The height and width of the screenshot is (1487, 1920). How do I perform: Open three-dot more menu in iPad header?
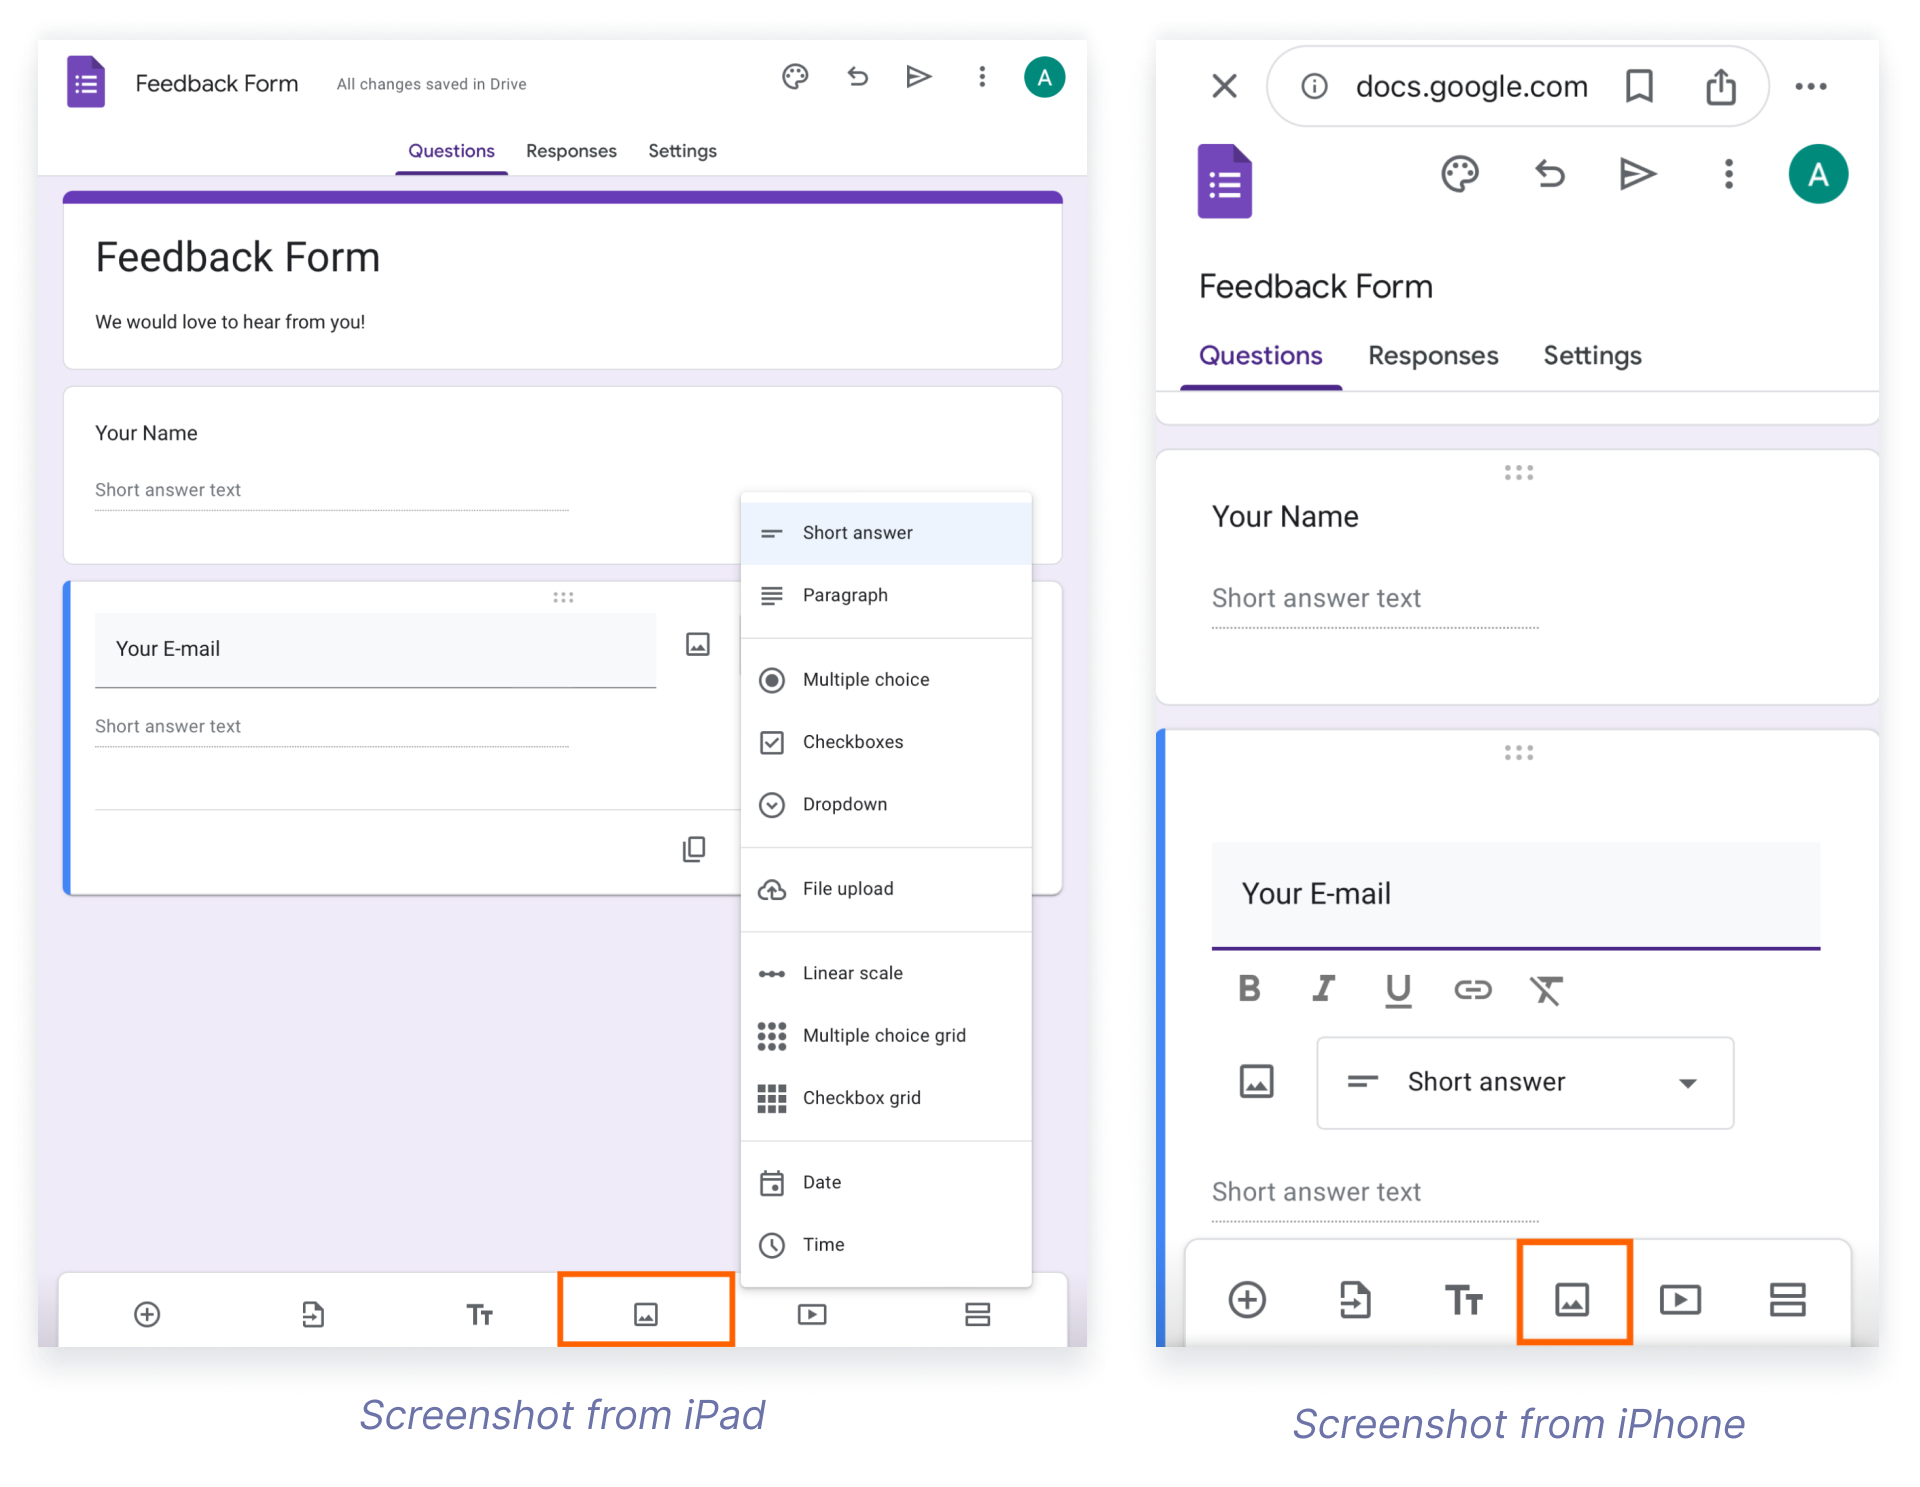[982, 77]
